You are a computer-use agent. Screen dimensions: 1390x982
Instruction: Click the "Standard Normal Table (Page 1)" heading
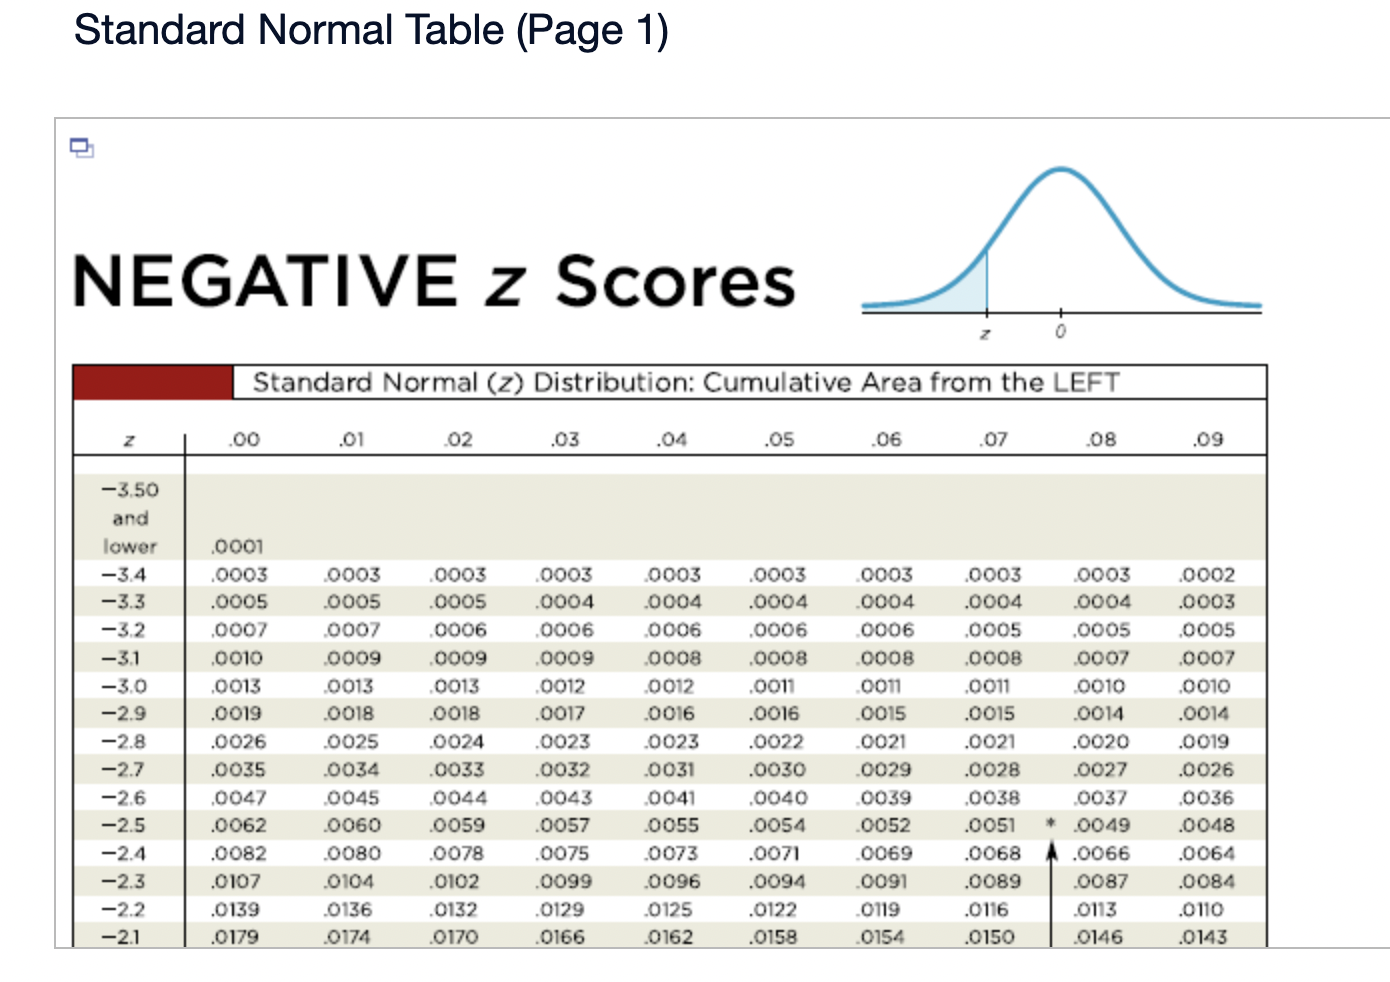click(x=373, y=31)
